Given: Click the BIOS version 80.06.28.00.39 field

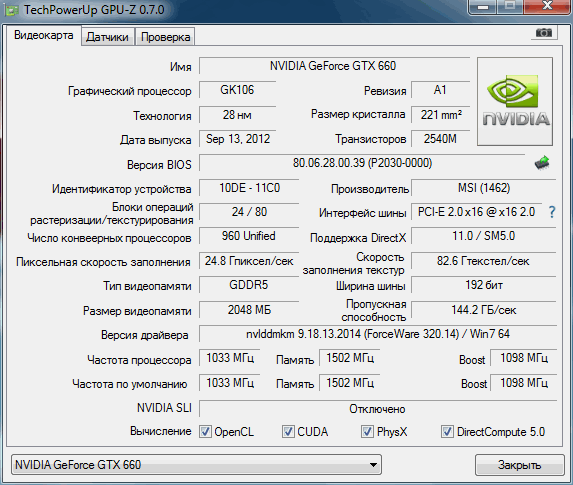Looking at the screenshot, I should (362, 163).
